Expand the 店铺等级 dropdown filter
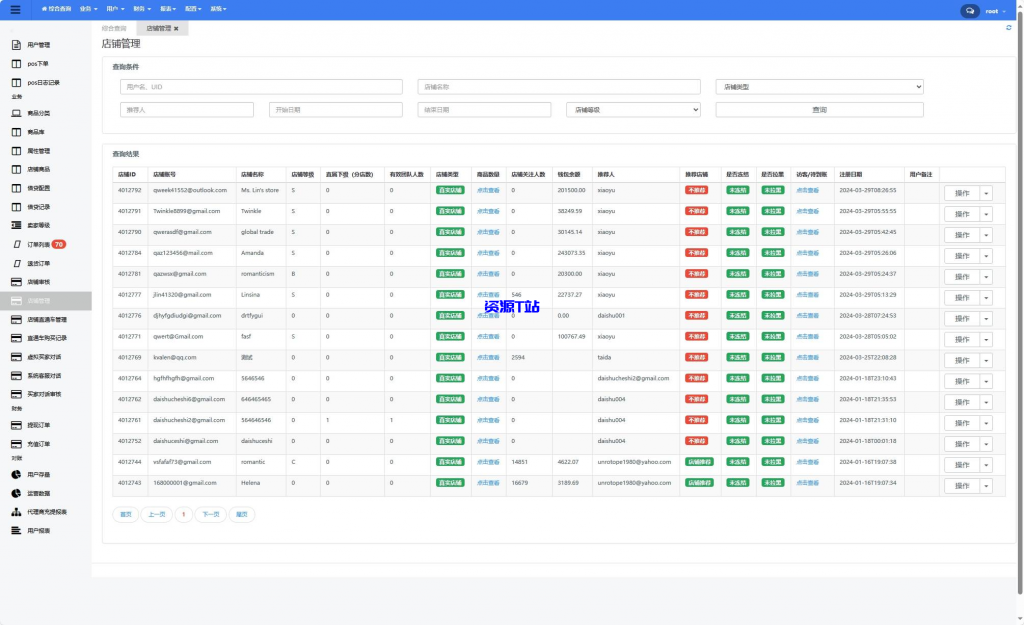Viewport: 1024px width, 625px height. (x=633, y=110)
